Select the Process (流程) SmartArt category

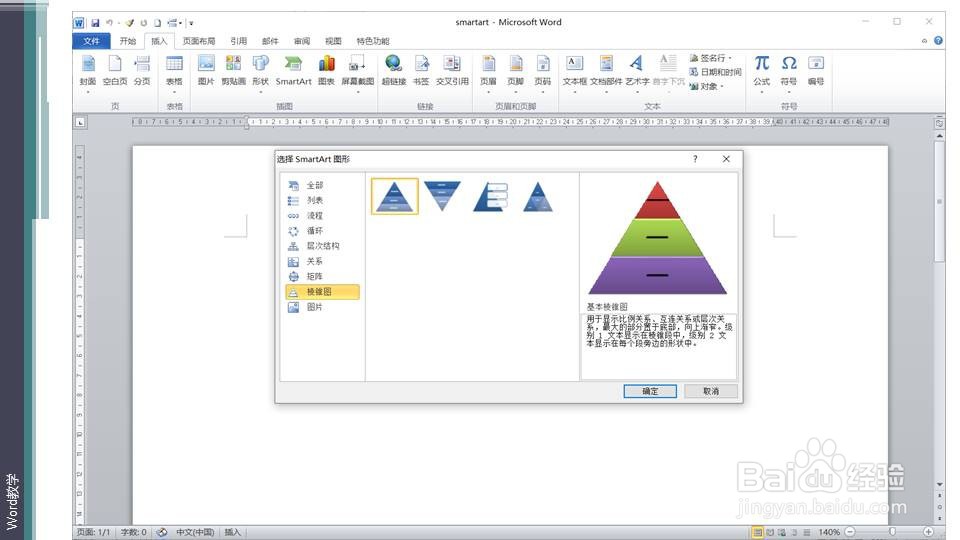pos(322,216)
